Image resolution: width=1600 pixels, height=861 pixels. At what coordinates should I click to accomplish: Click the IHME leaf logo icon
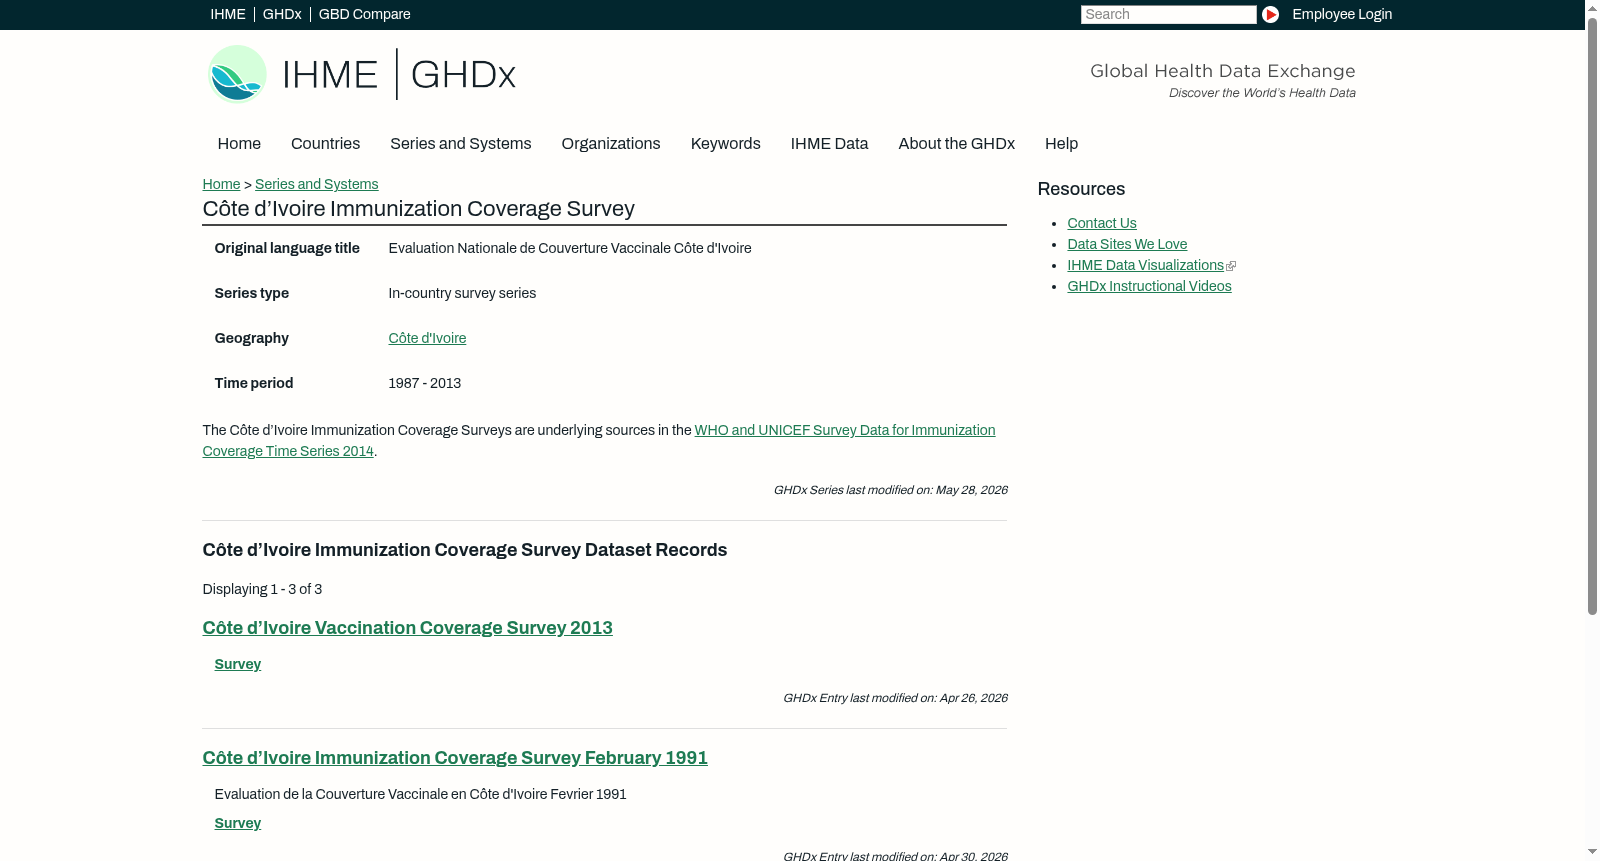point(237,74)
